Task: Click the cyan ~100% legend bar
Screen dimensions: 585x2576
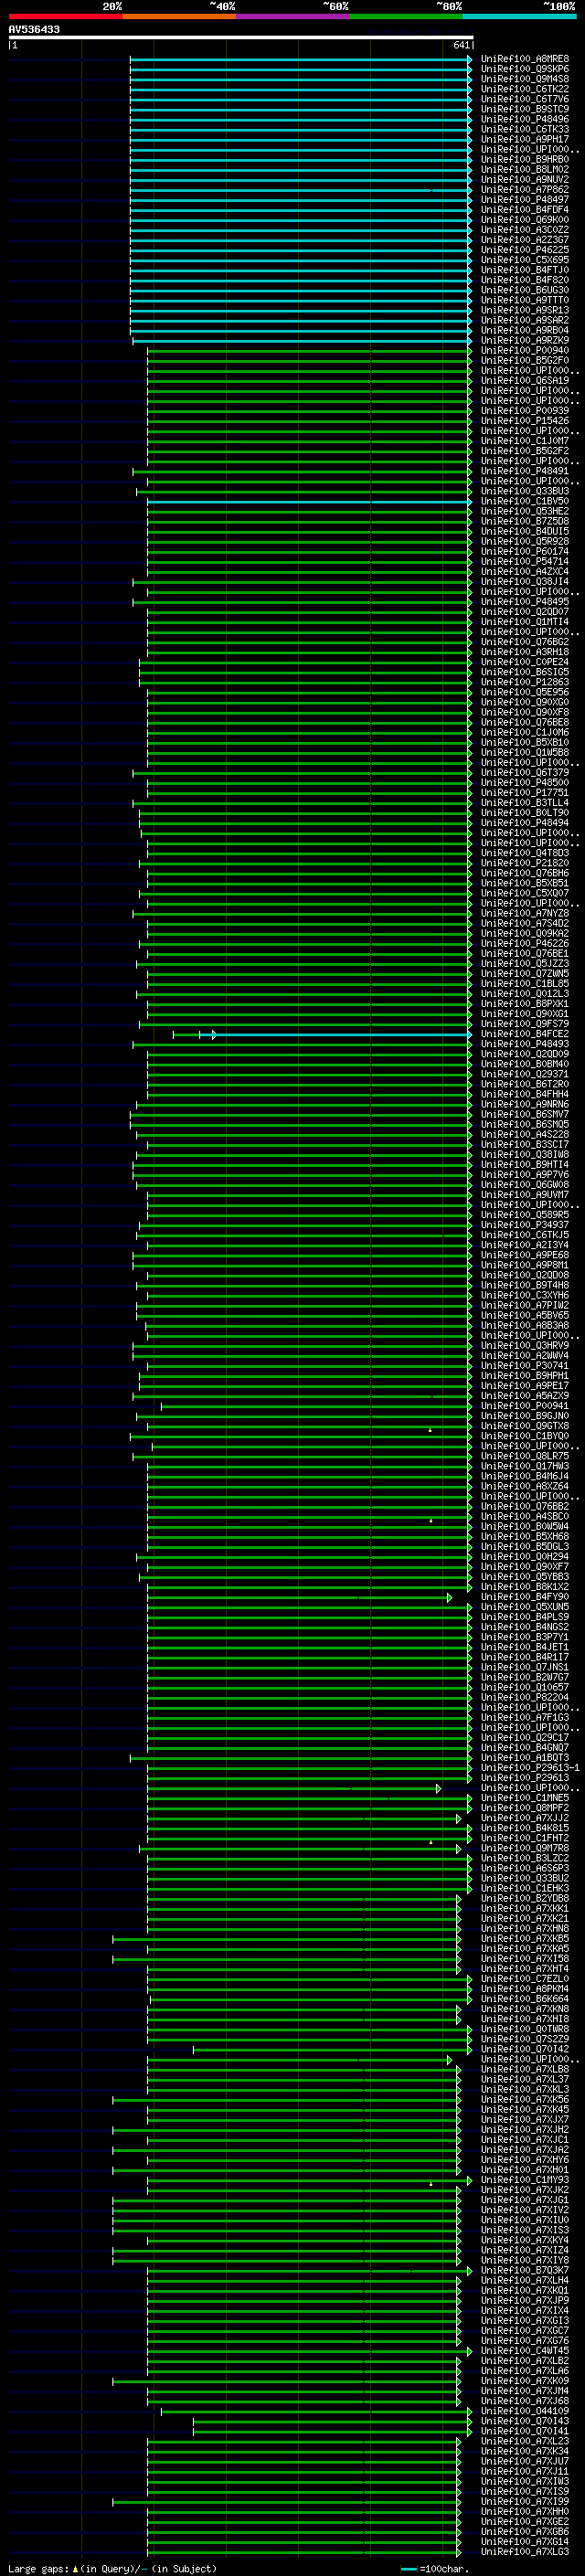Action: pos(520,16)
